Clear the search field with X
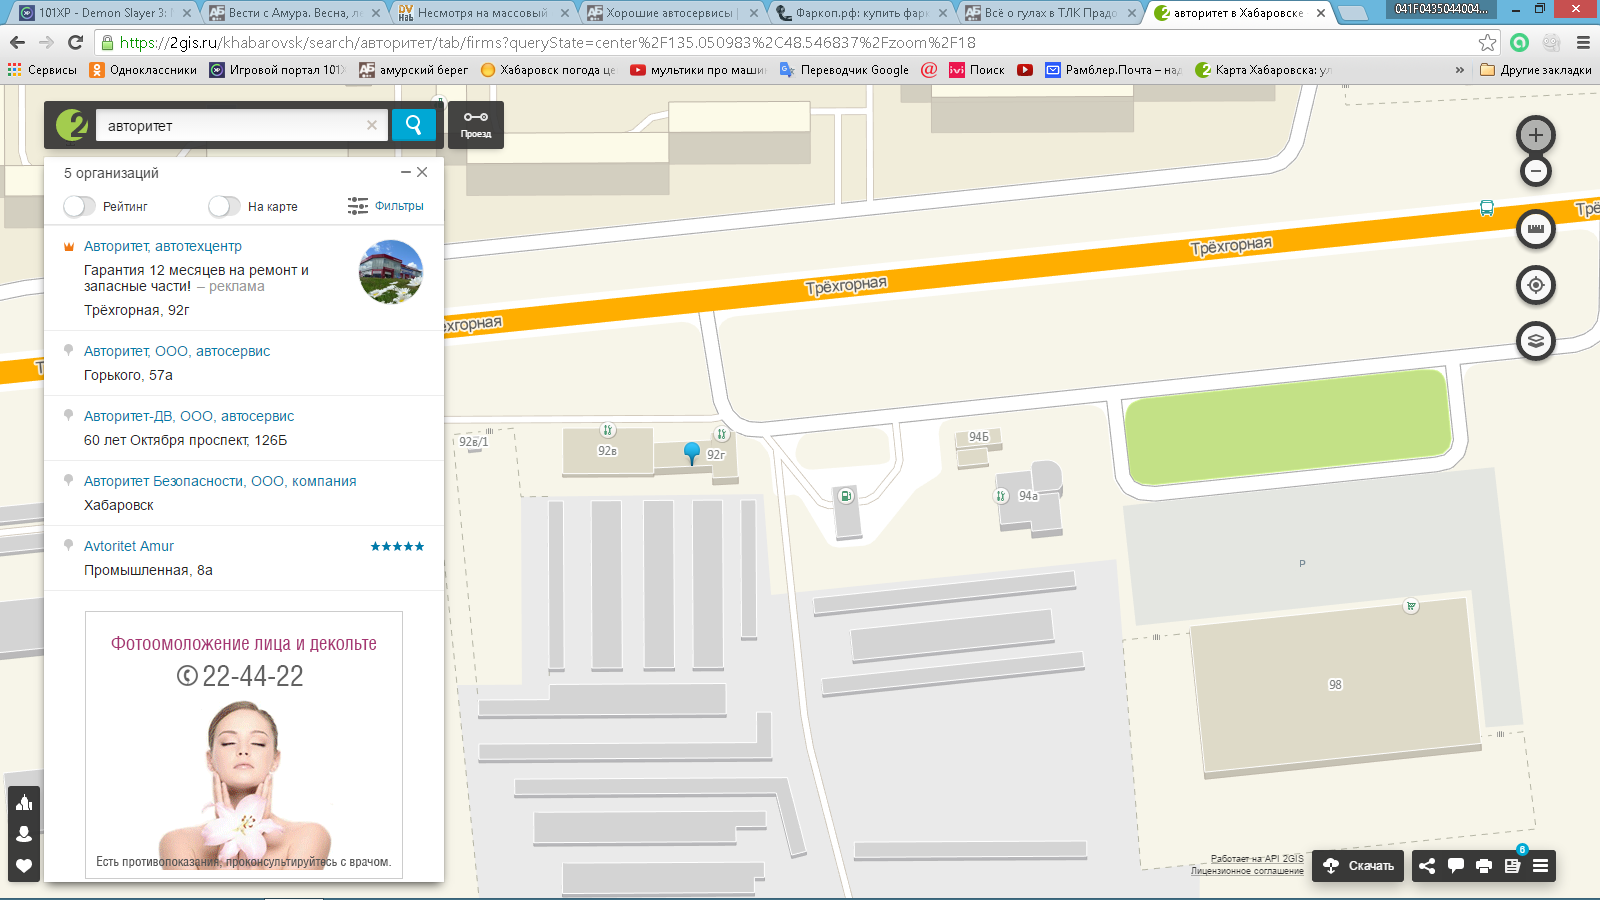1600x900 pixels. tap(372, 125)
